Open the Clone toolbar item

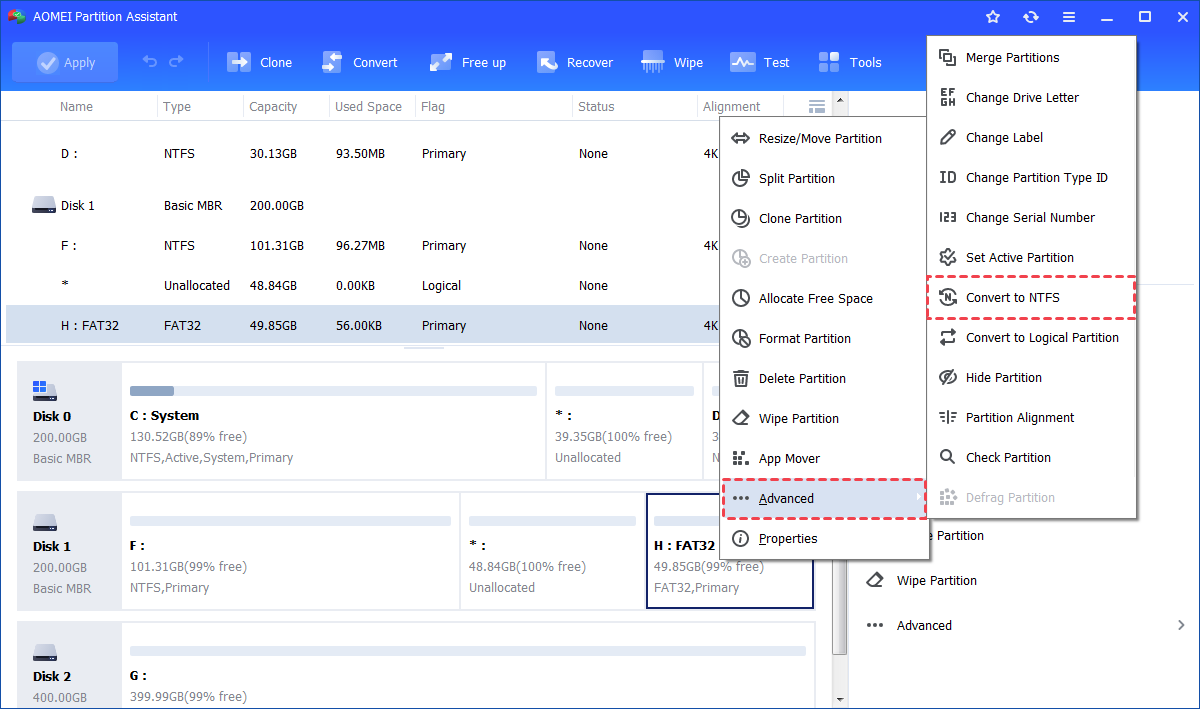260,62
